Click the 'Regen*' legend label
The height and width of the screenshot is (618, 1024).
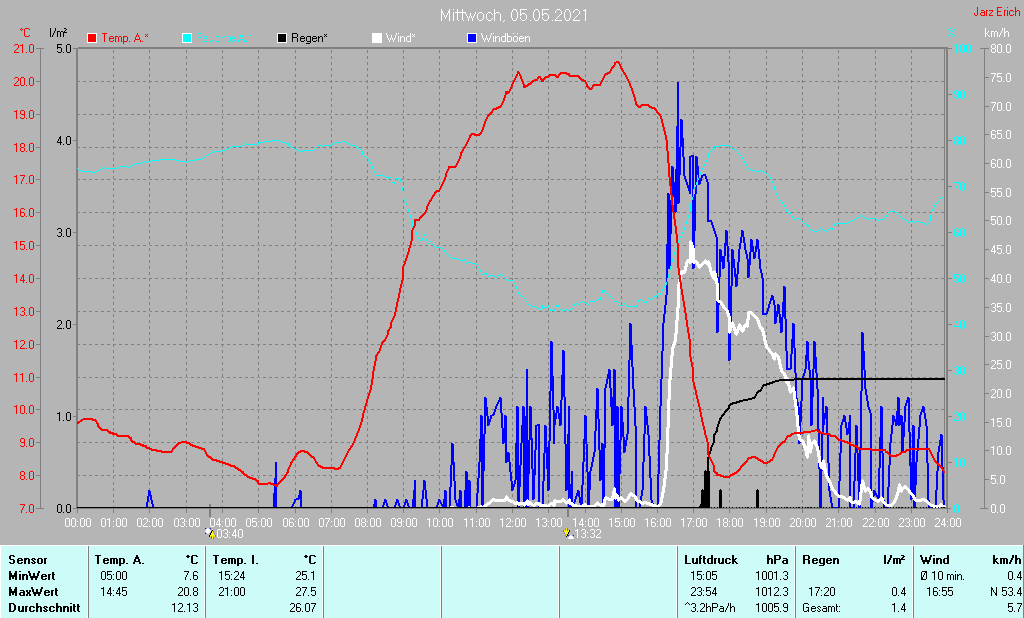point(309,39)
